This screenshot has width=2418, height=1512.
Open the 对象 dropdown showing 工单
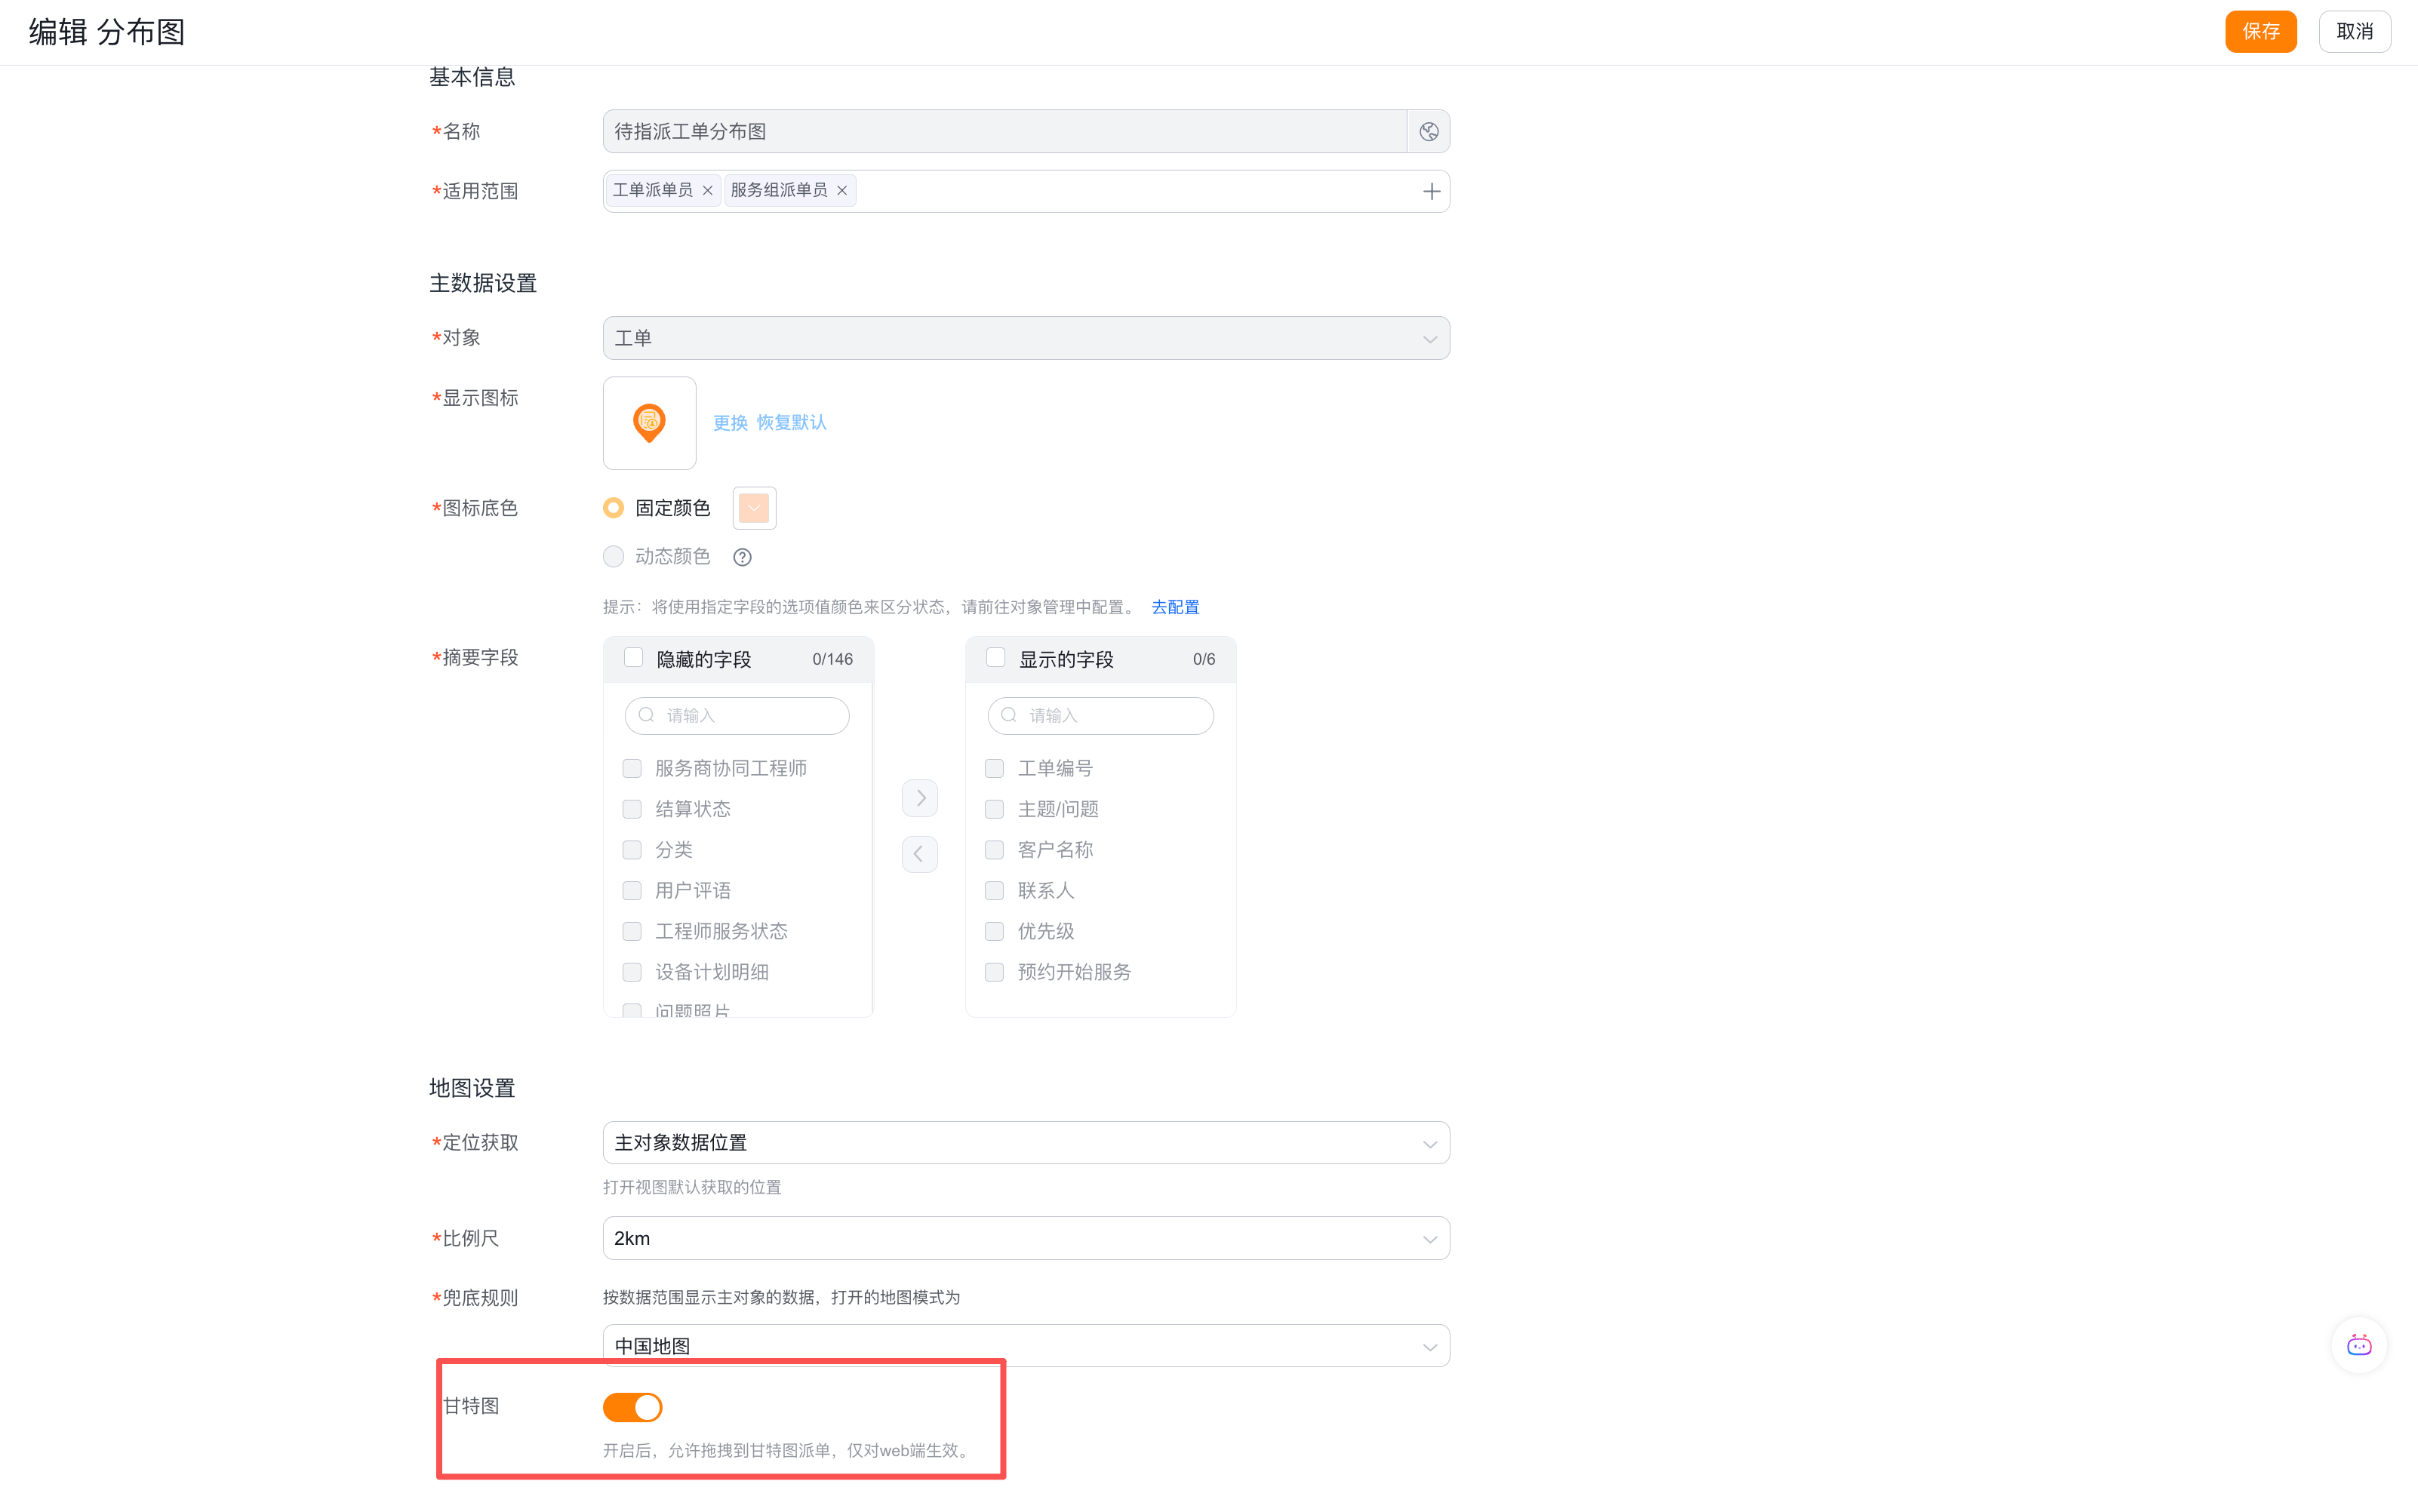1026,338
